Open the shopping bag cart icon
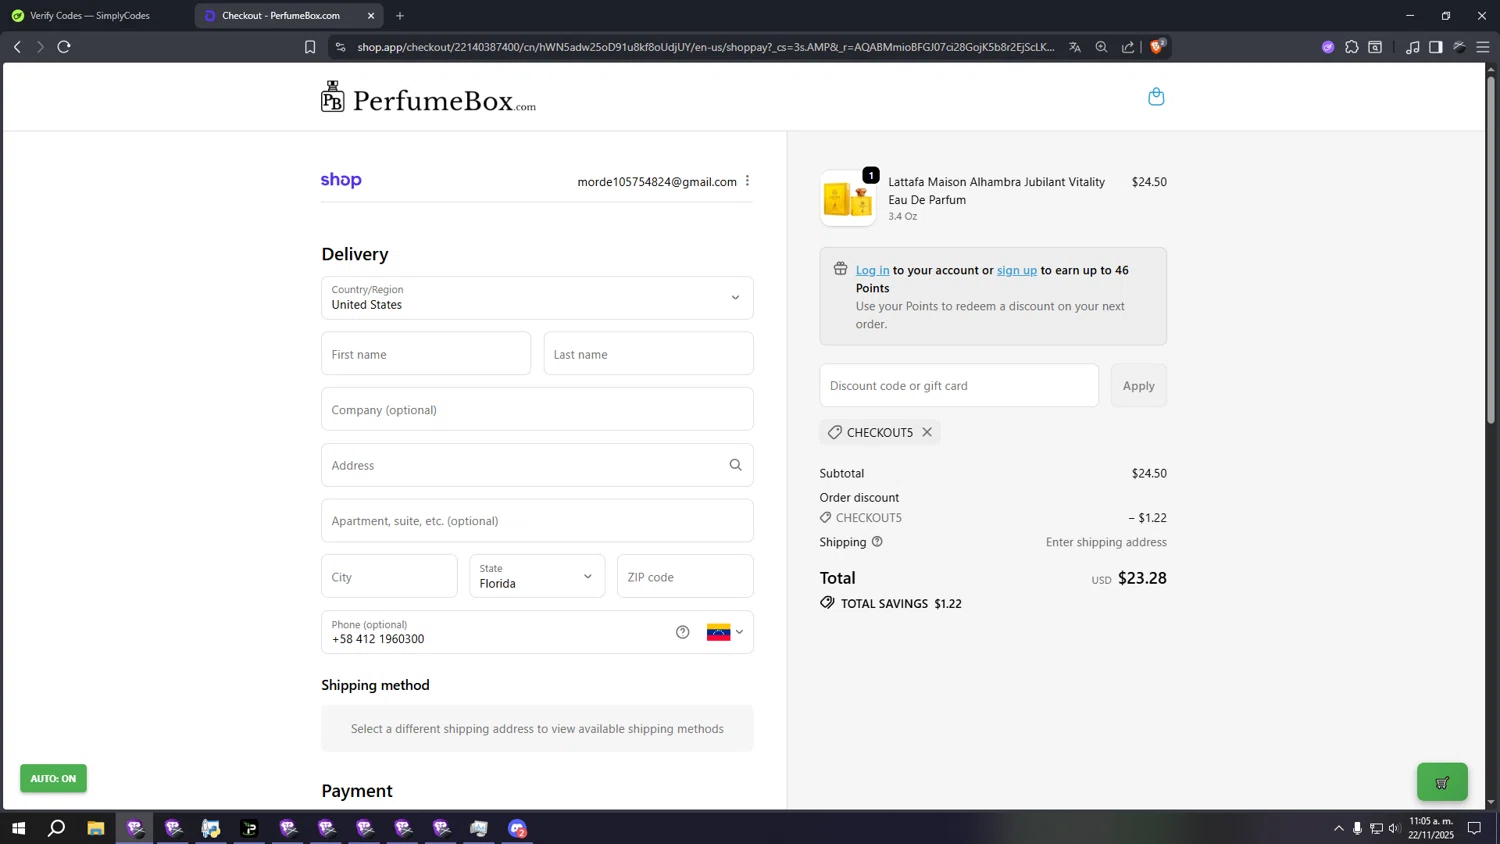The image size is (1500, 844). point(1156,97)
